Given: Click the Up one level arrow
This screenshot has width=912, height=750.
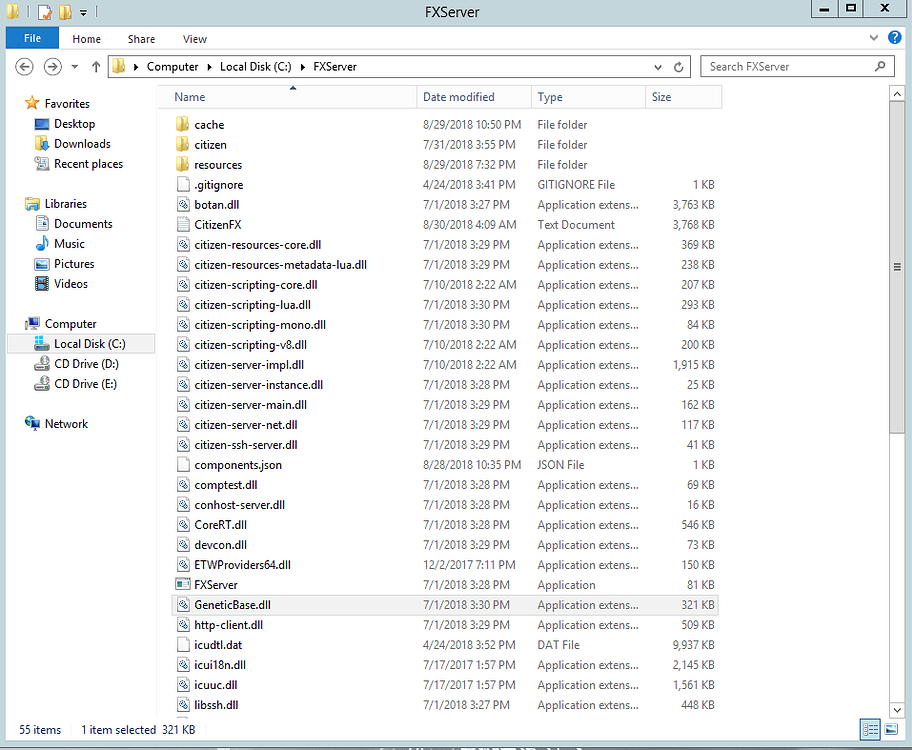Looking at the screenshot, I should coord(96,67).
